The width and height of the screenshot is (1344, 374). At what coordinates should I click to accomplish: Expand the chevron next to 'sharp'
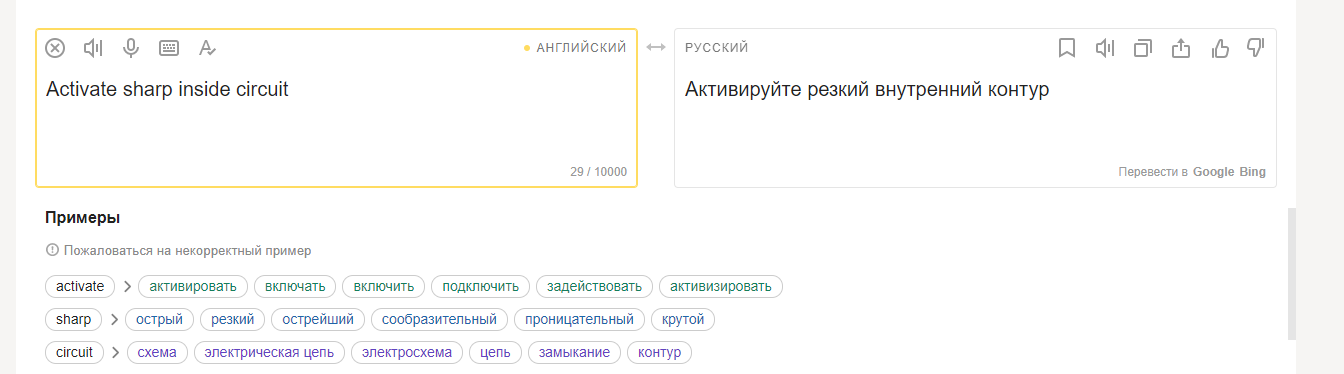click(114, 319)
